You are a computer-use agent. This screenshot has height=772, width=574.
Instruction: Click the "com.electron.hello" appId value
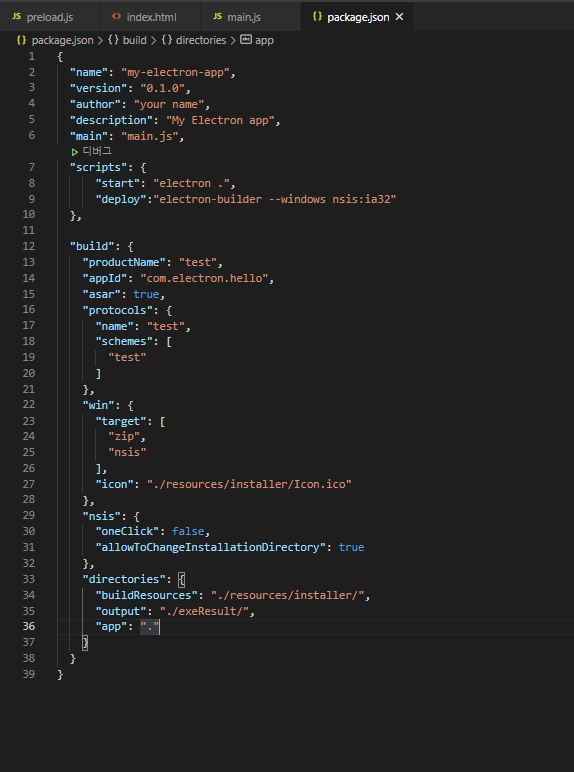coord(204,278)
